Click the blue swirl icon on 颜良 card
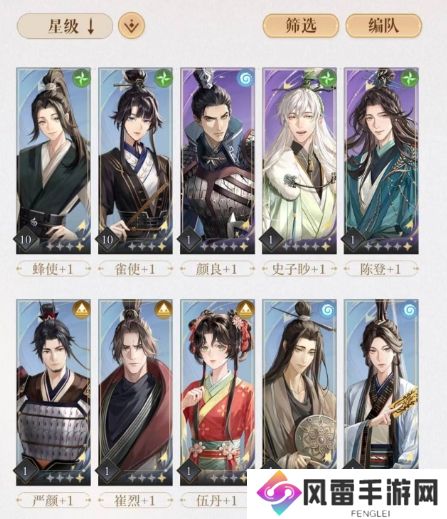Image resolution: width=447 pixels, height=519 pixels. pos(246,78)
